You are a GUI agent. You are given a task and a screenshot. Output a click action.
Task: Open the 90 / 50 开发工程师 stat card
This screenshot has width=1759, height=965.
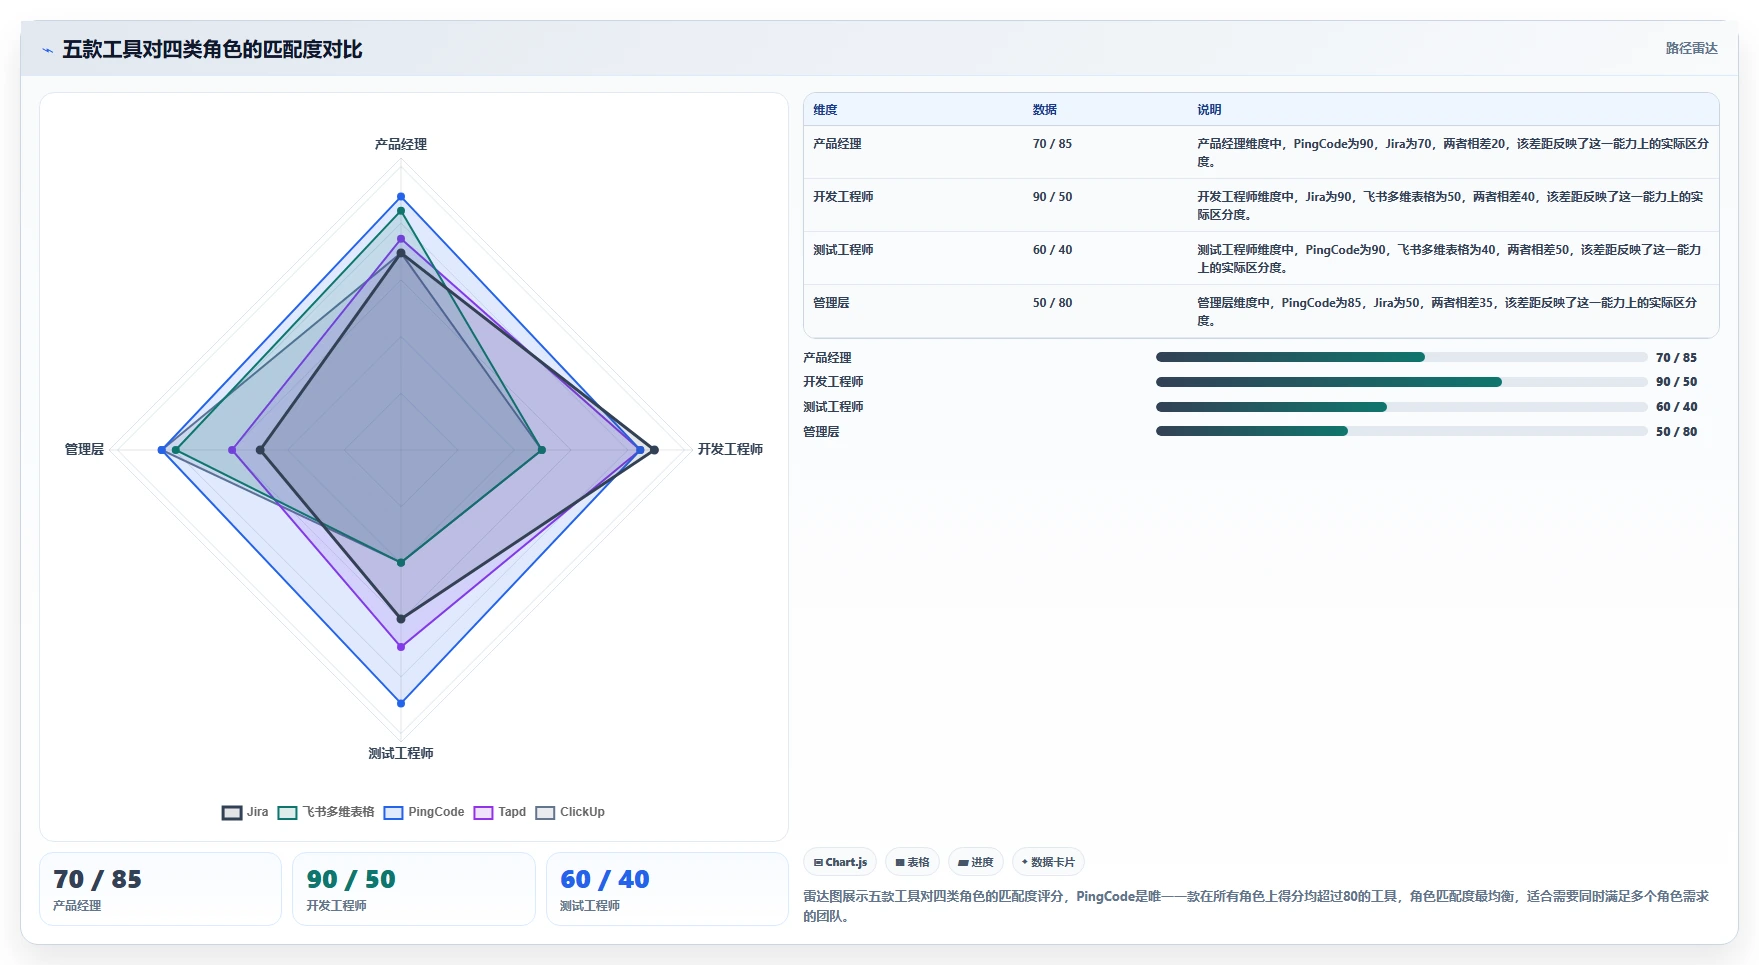click(x=414, y=889)
